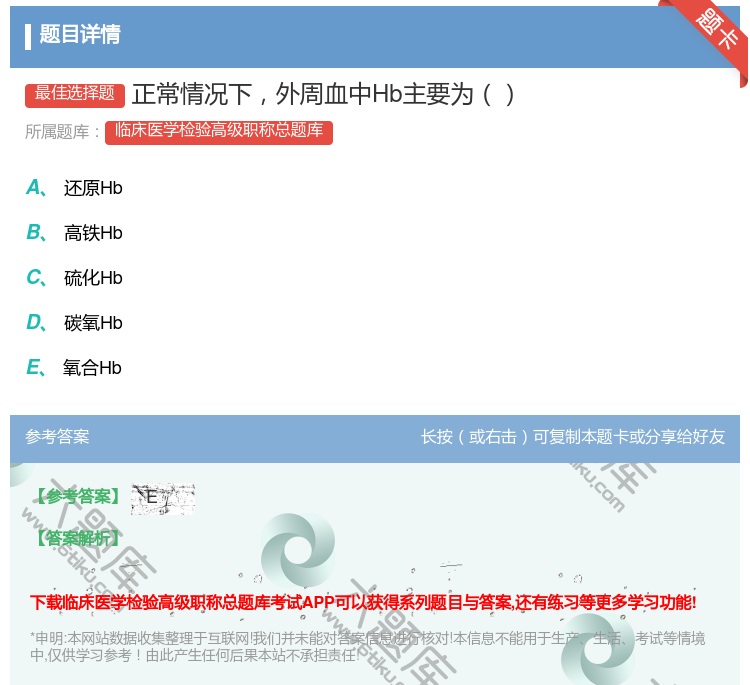
Task: Click the 所属题库 label
Action: click(62, 132)
